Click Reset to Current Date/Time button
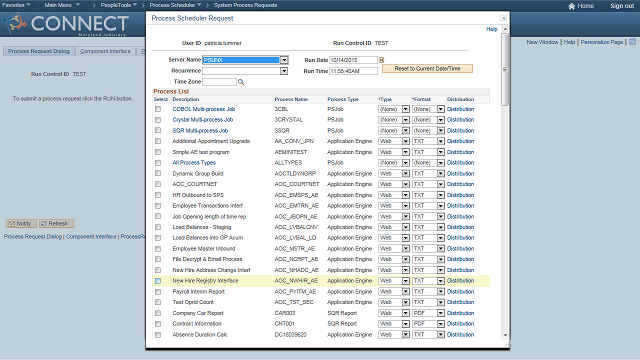This screenshot has height=360, width=640. point(427,69)
